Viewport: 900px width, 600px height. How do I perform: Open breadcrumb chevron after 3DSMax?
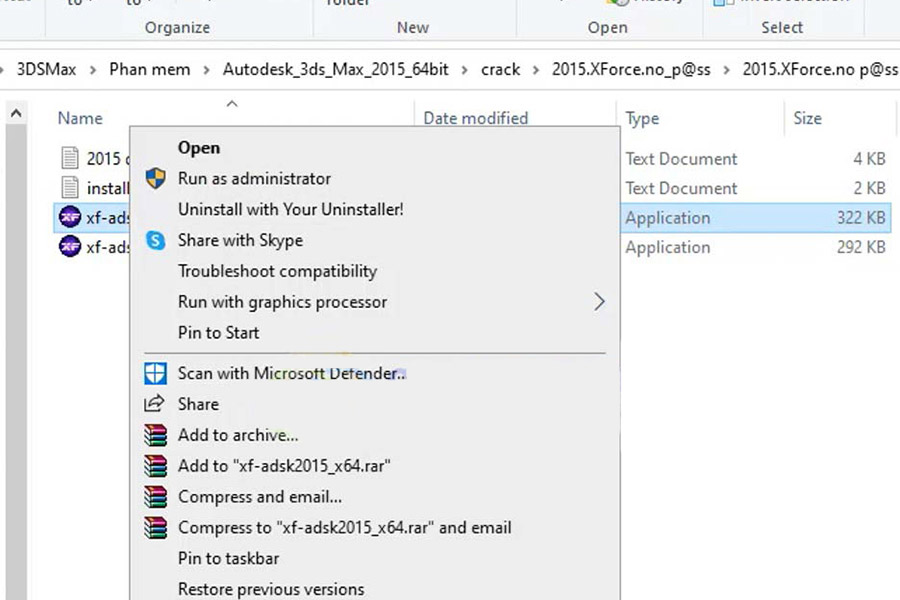tap(92, 70)
